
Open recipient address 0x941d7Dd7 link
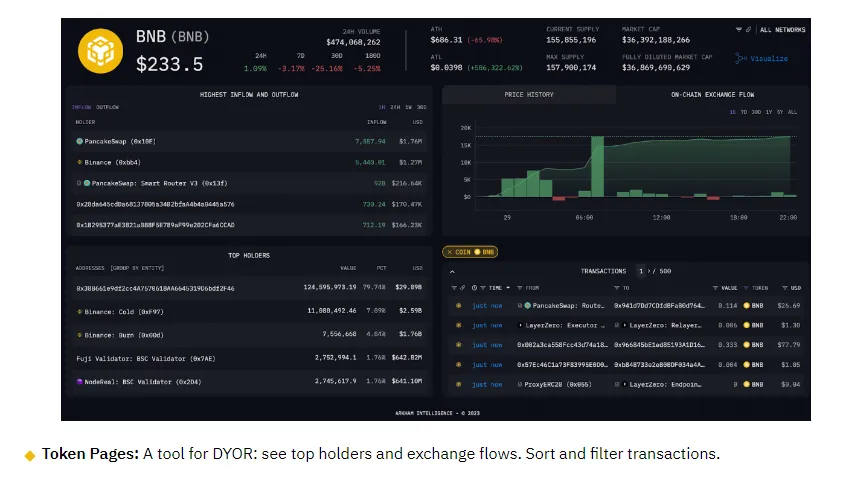(660, 306)
